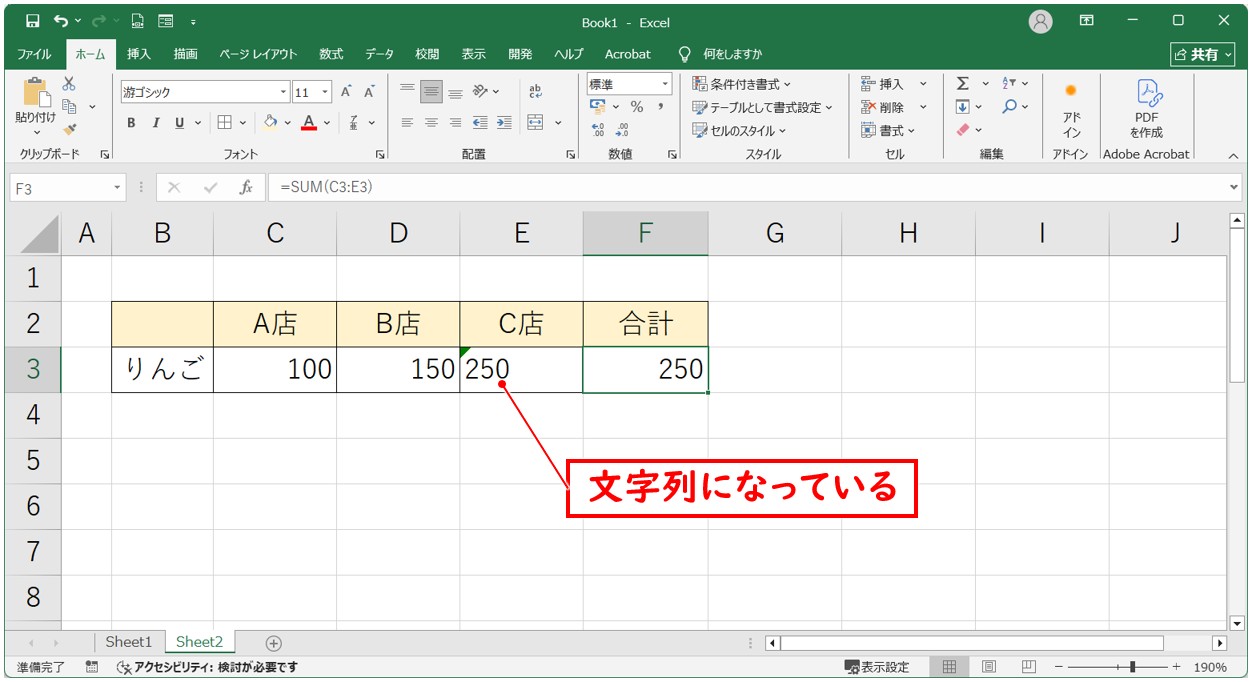Click the Cut scissors icon
1252x682 pixels.
pos(69,84)
